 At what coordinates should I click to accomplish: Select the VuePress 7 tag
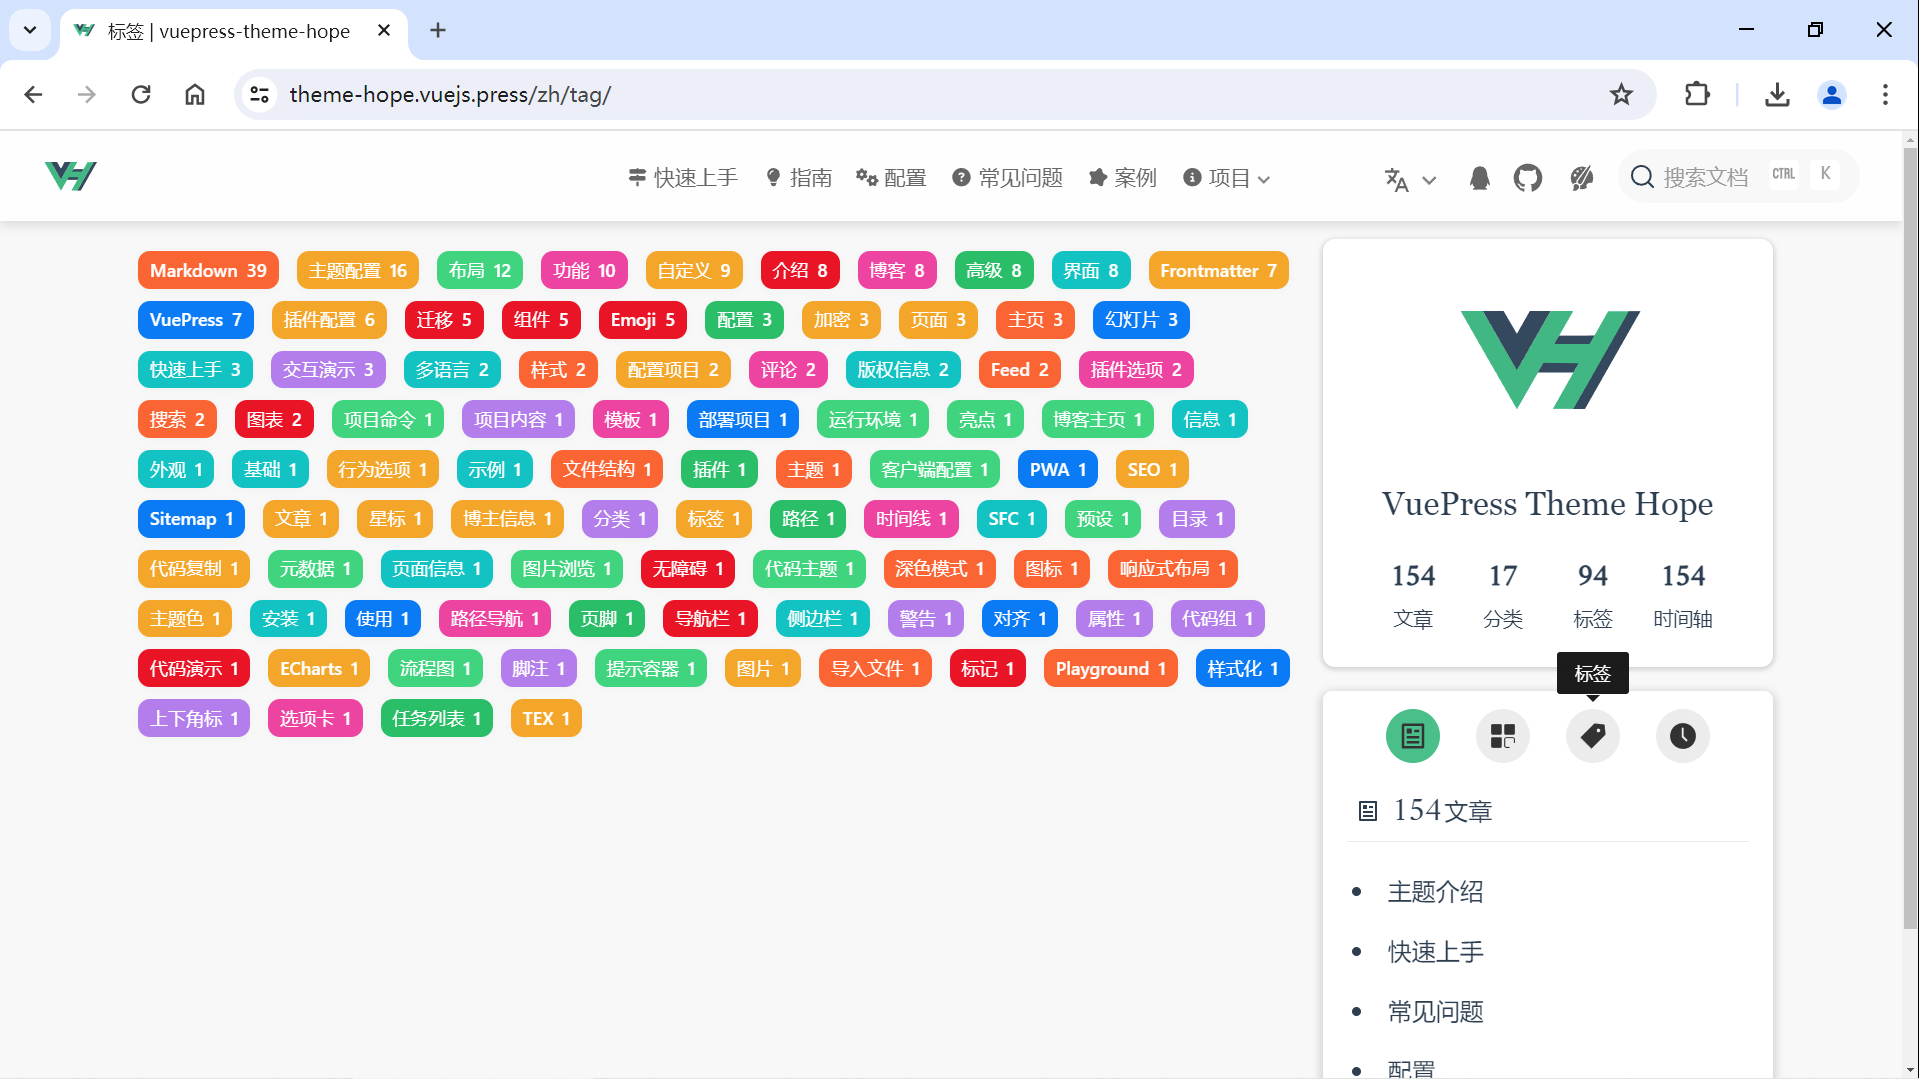pos(195,320)
